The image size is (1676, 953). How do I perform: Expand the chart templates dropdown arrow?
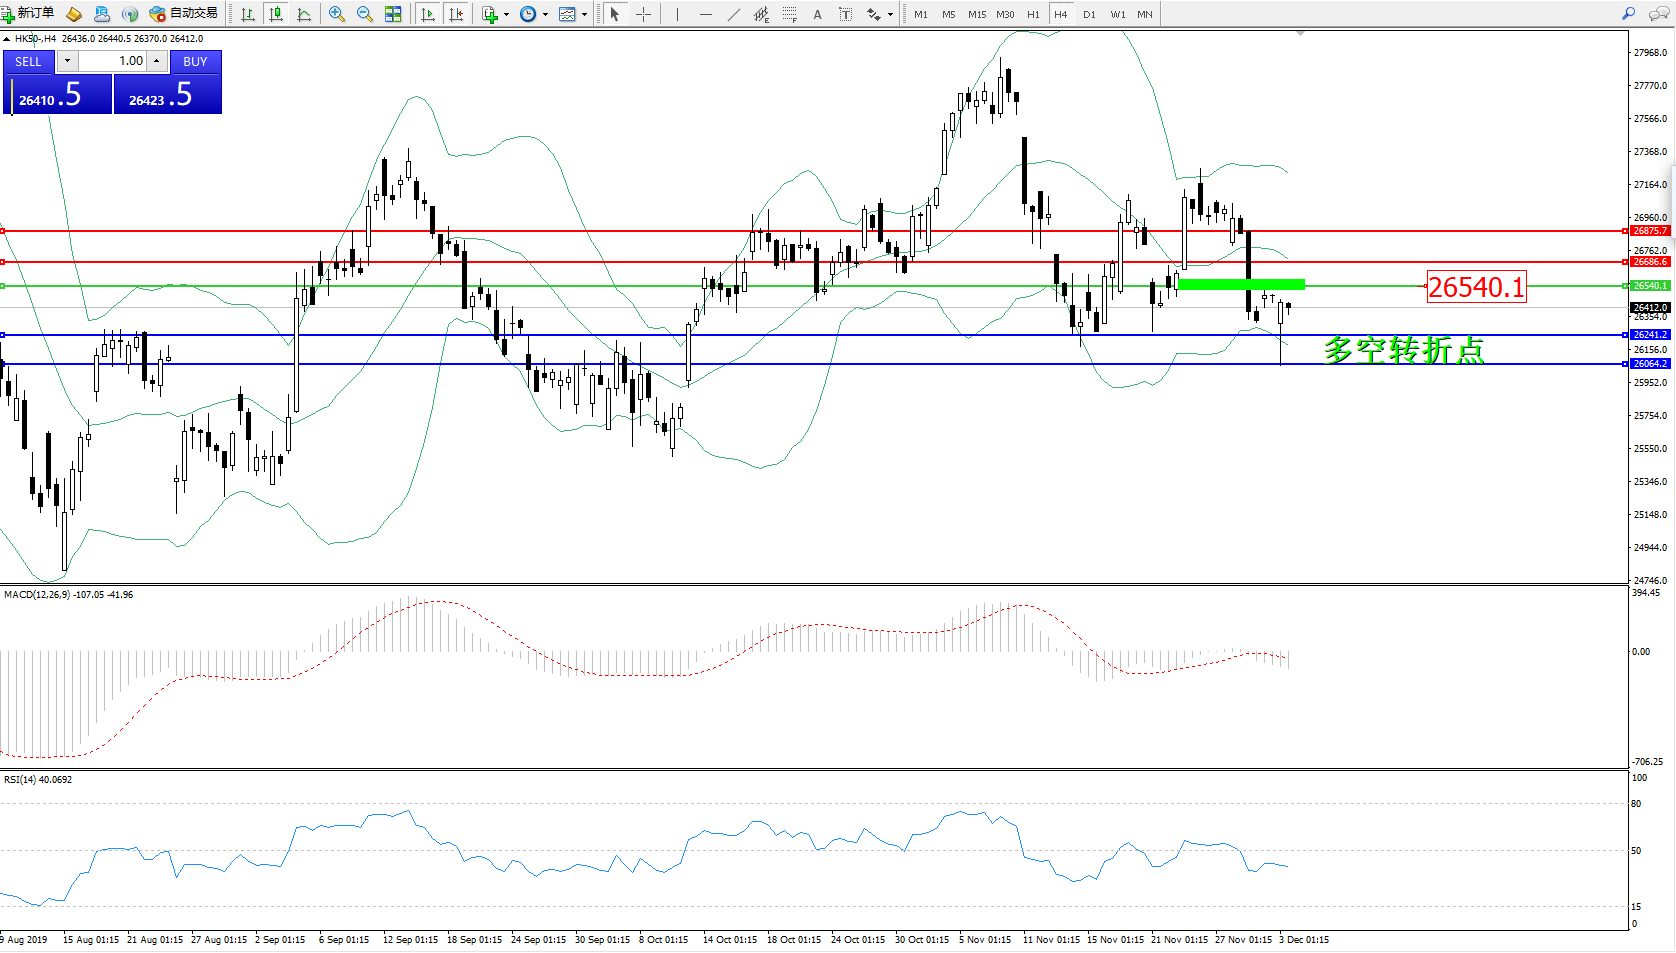(x=585, y=14)
